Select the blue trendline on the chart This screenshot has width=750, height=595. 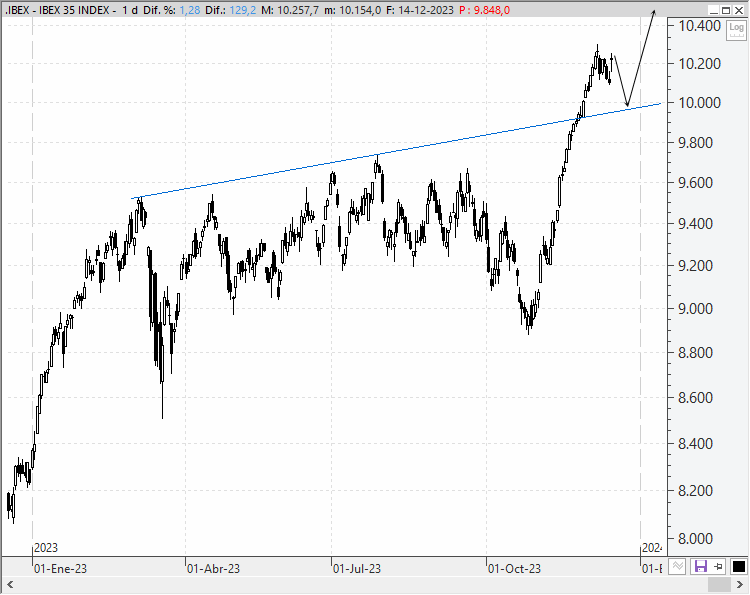[397, 151]
